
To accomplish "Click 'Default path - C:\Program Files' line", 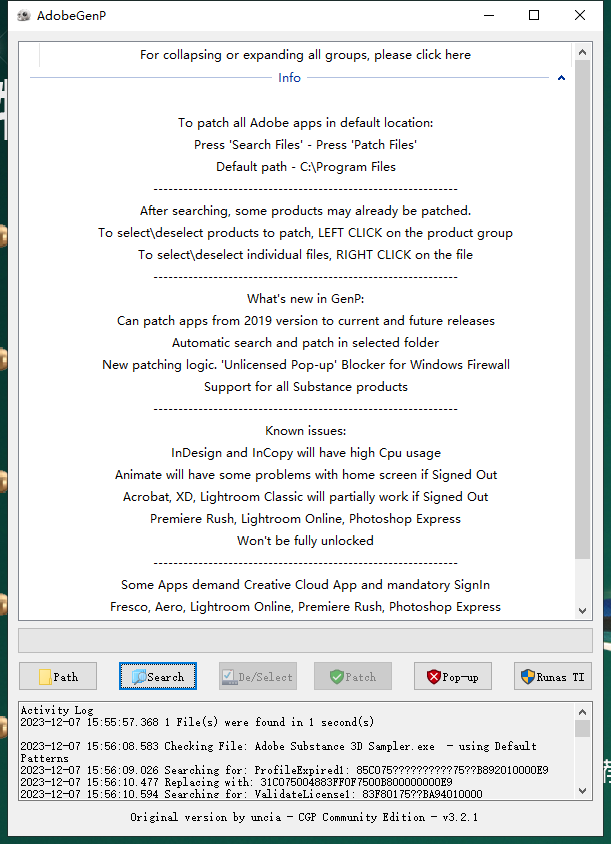I will (305, 167).
